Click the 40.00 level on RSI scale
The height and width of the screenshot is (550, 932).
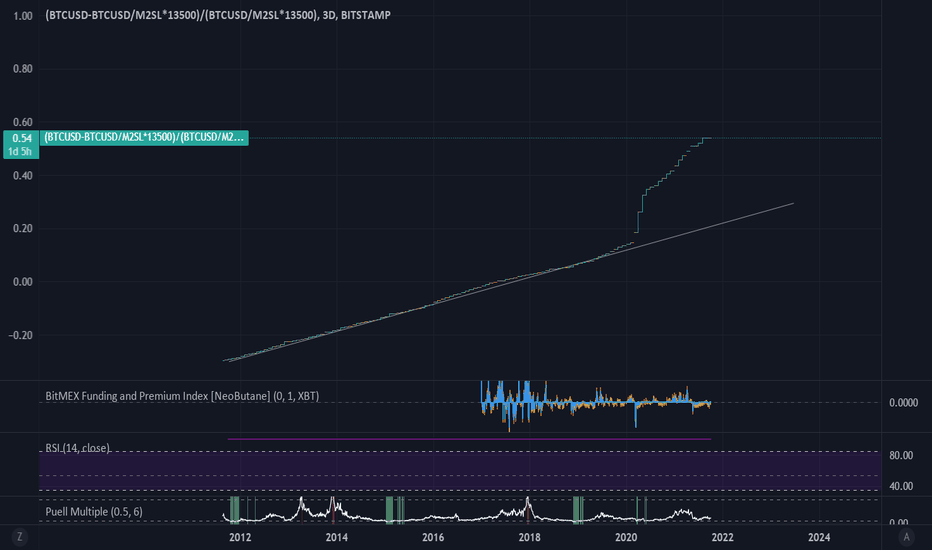pyautogui.click(x=901, y=486)
